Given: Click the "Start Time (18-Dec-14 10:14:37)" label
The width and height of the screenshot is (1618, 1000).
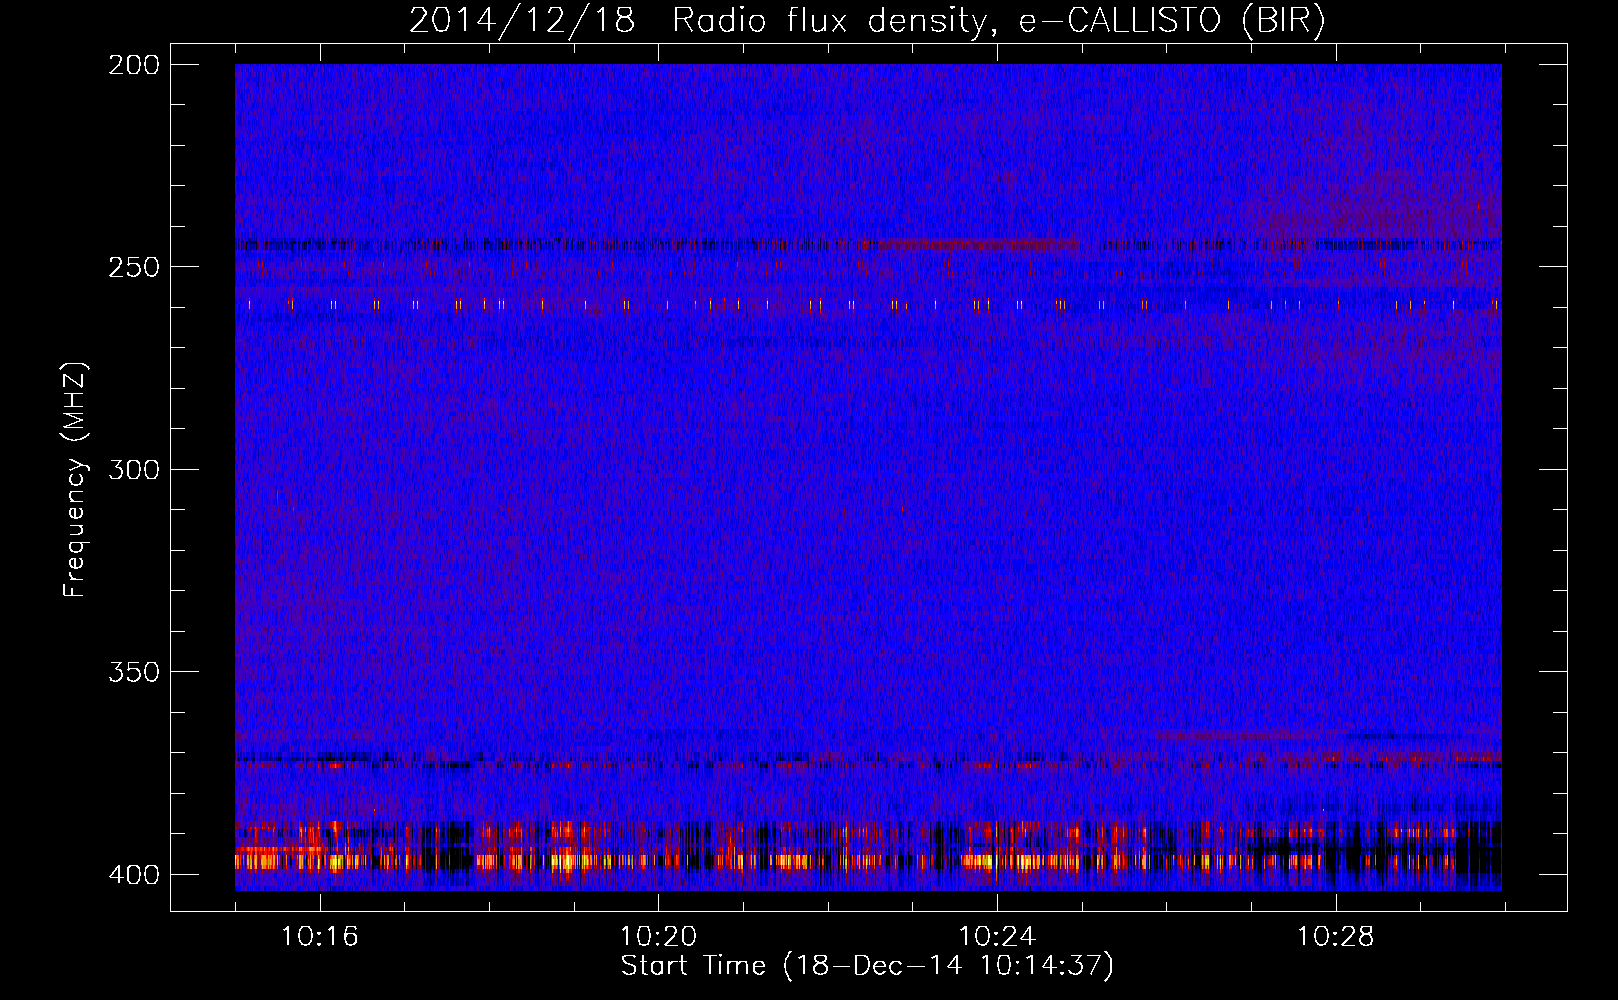Looking at the screenshot, I should tap(867, 966).
